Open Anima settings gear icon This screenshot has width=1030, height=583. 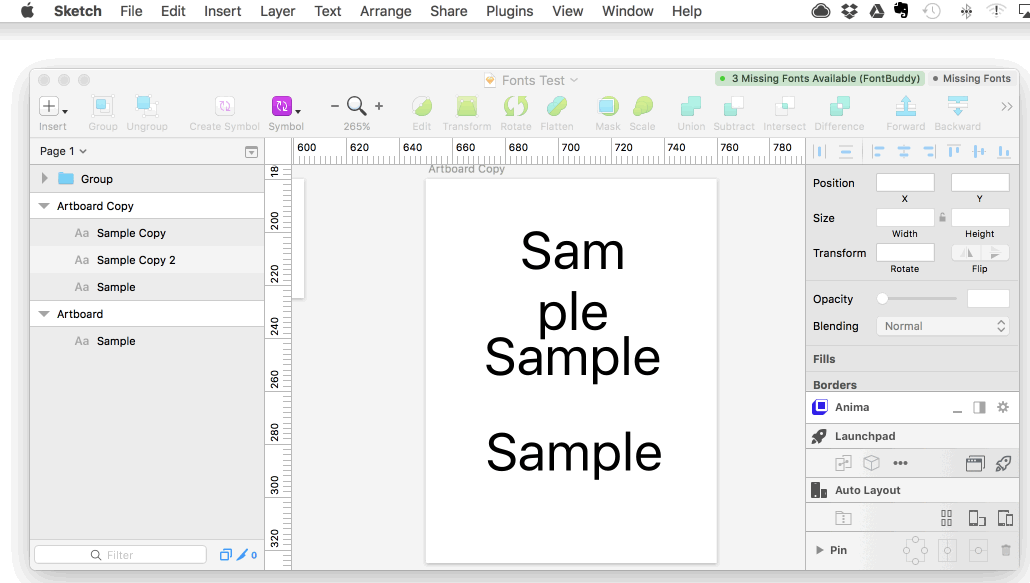pos(1003,407)
